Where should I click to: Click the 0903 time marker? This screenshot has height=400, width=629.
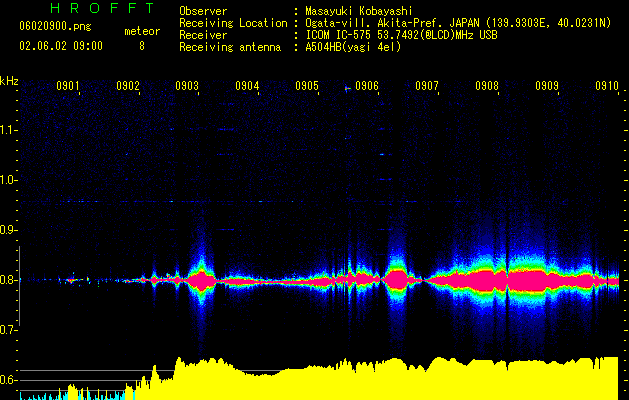187,86
